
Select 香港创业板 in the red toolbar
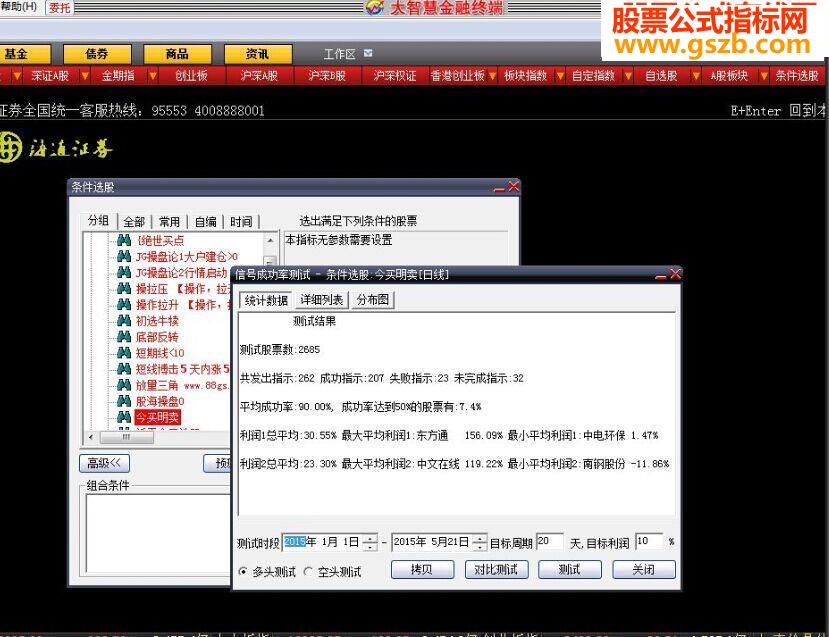coord(457,76)
